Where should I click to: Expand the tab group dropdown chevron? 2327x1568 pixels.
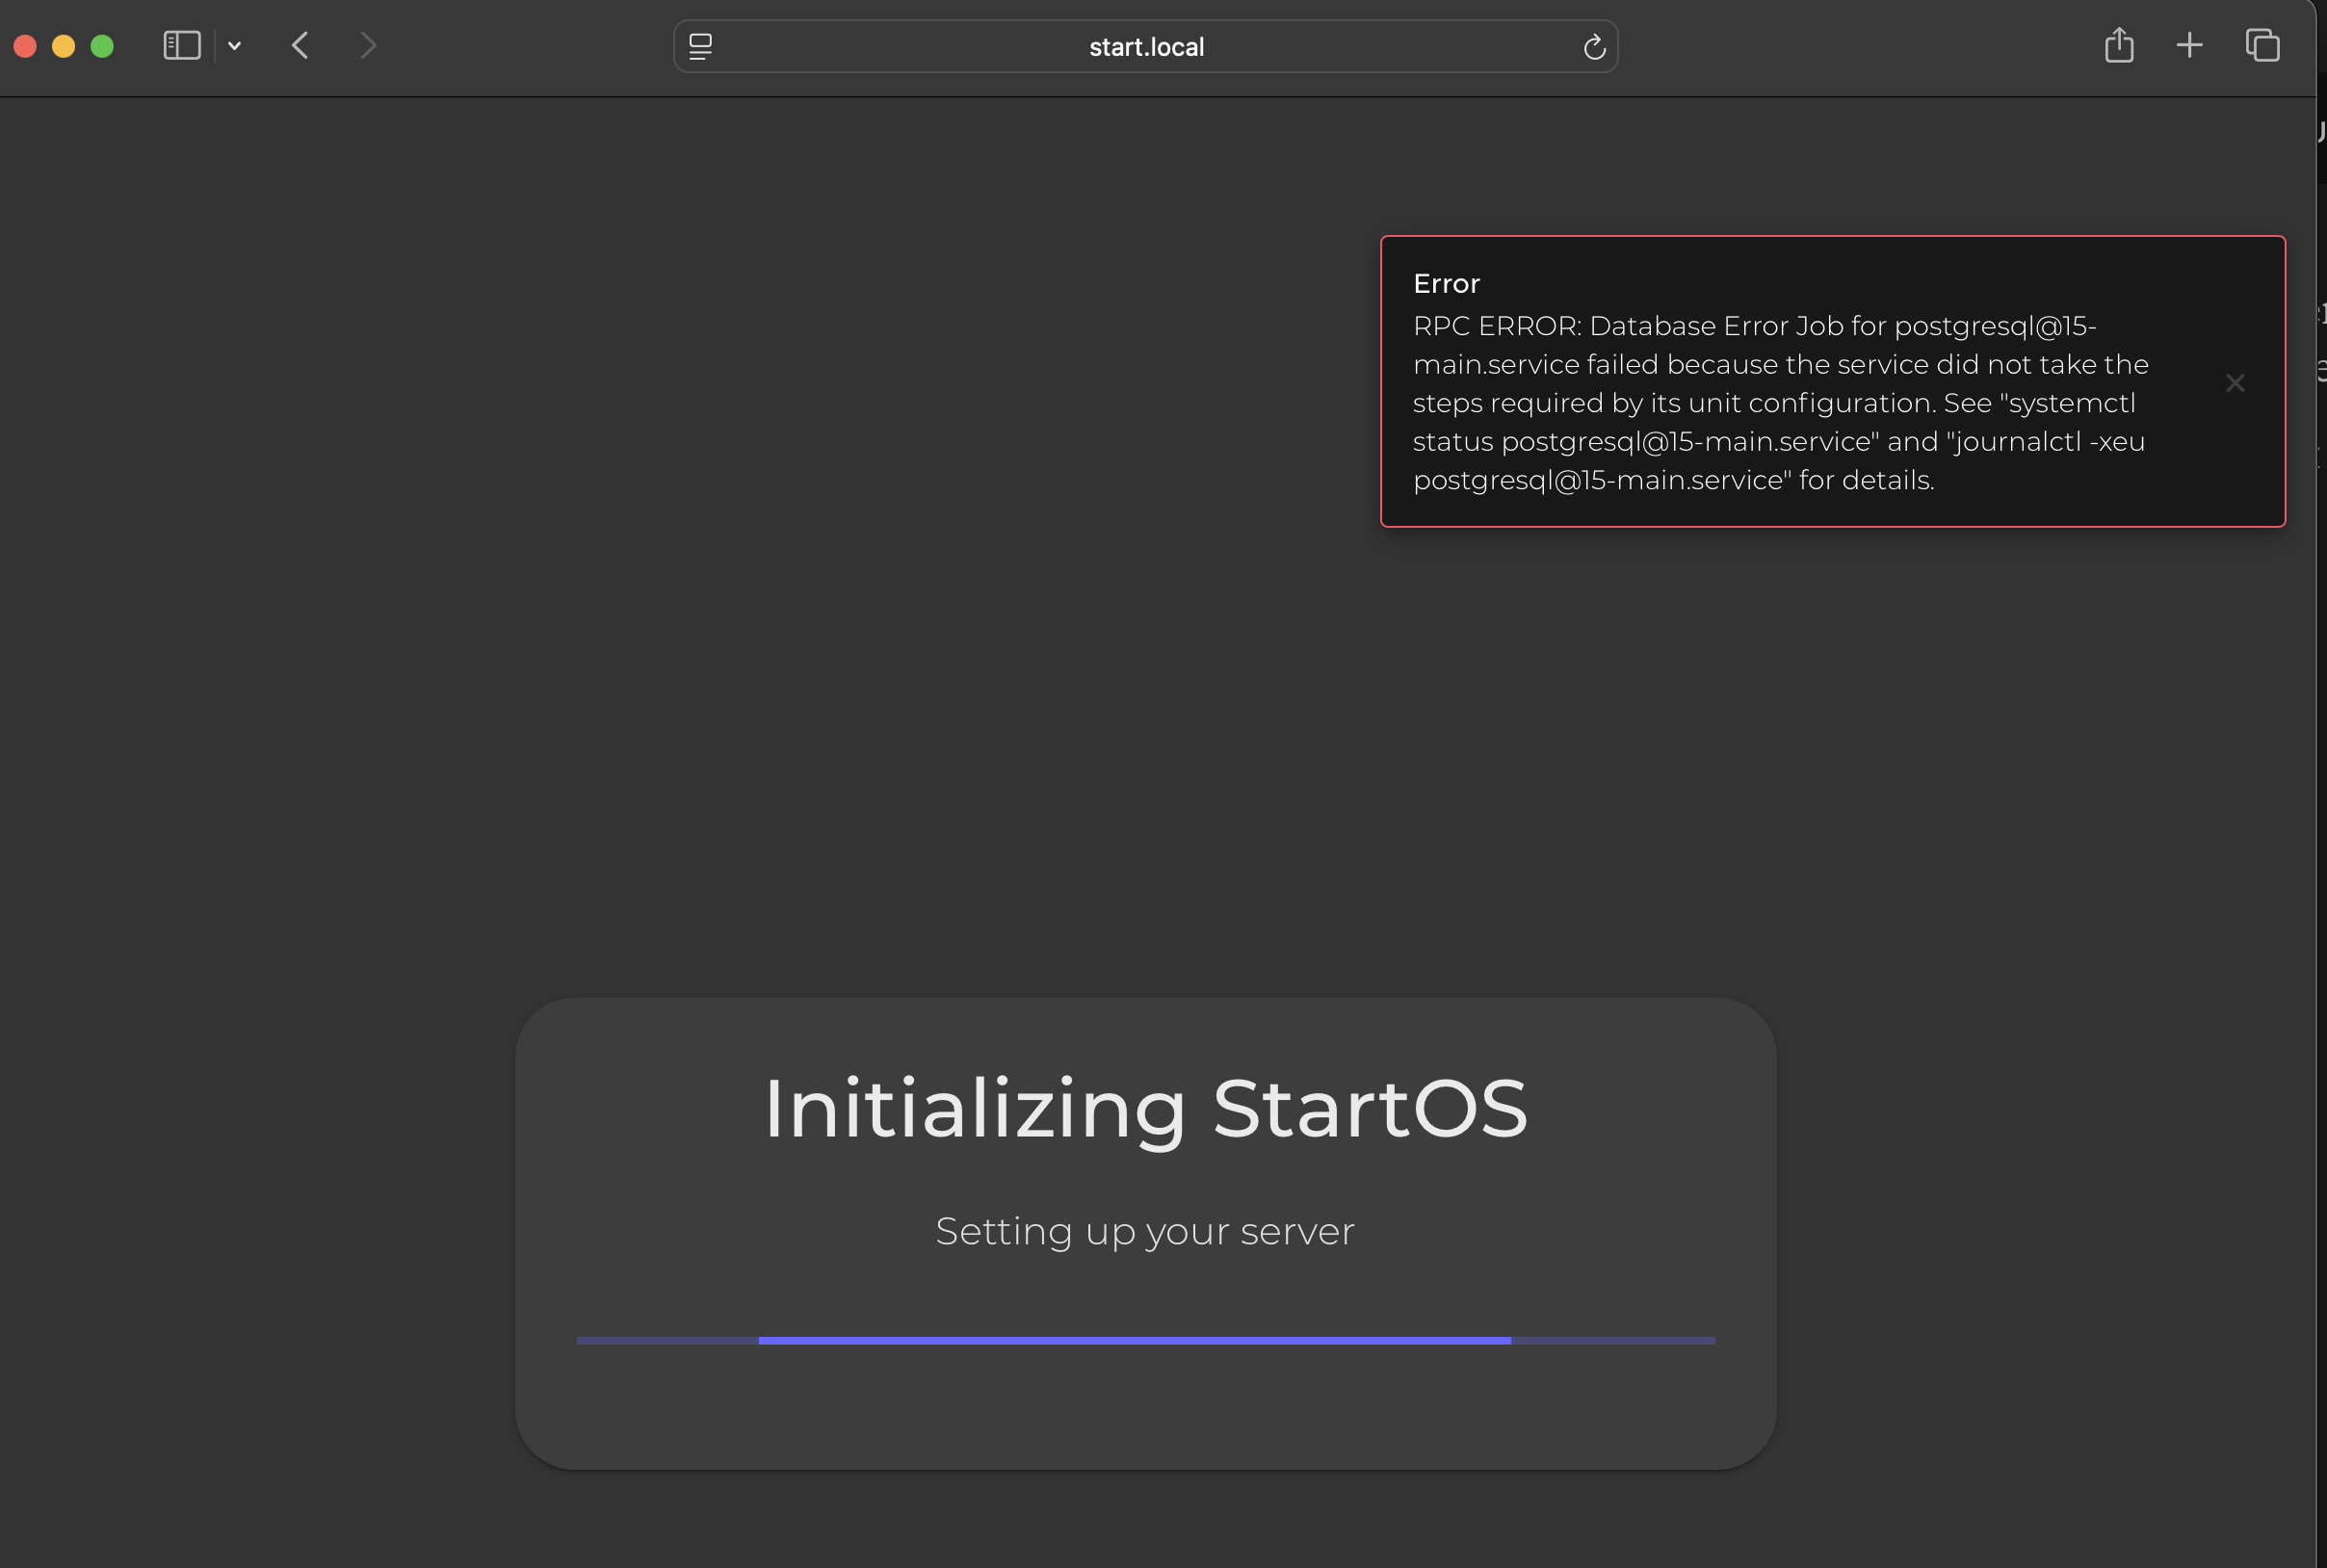coord(235,46)
